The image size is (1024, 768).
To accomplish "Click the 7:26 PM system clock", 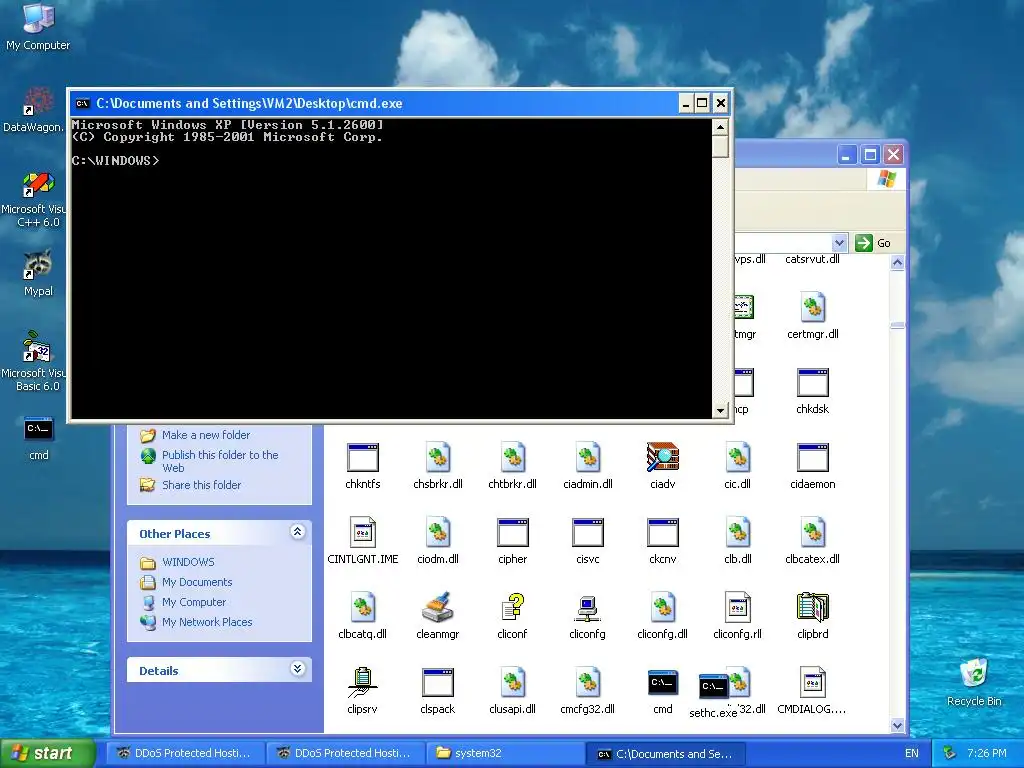I will tap(986, 754).
